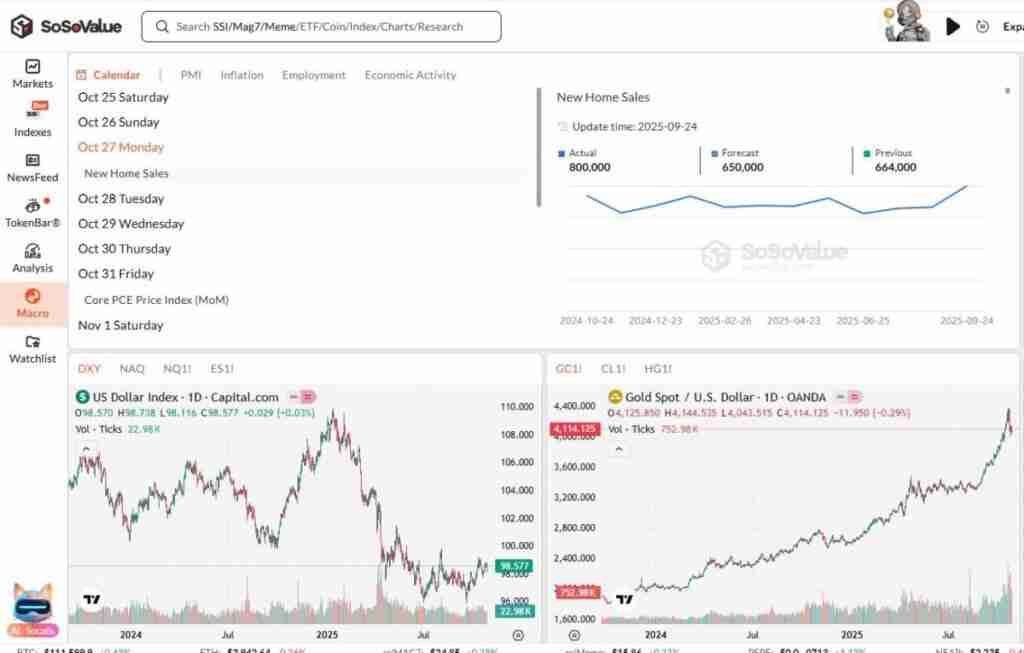
Task: Toggle the Previous series legend
Action: 892,153
